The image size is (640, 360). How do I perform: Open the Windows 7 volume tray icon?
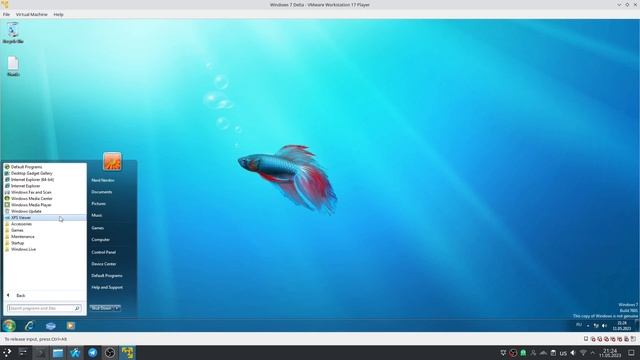[604, 325]
